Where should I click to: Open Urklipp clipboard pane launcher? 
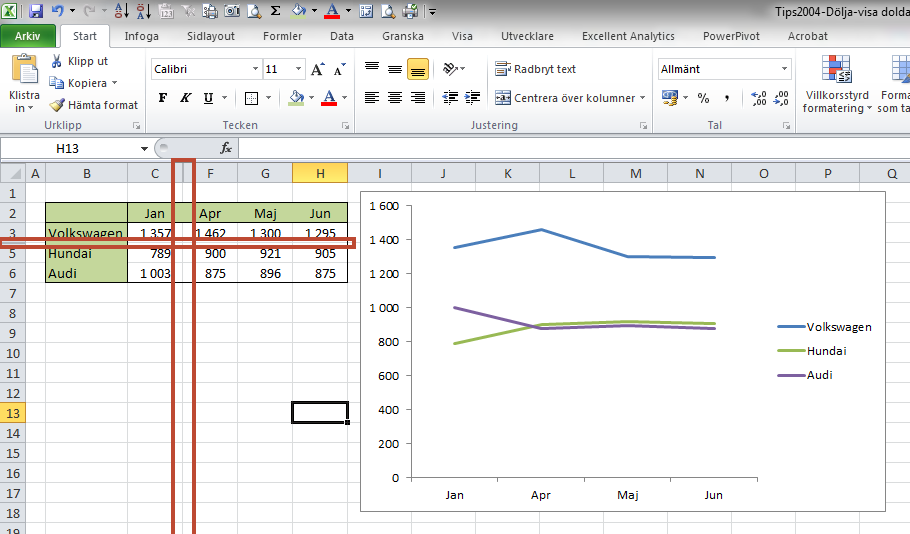tap(136, 125)
